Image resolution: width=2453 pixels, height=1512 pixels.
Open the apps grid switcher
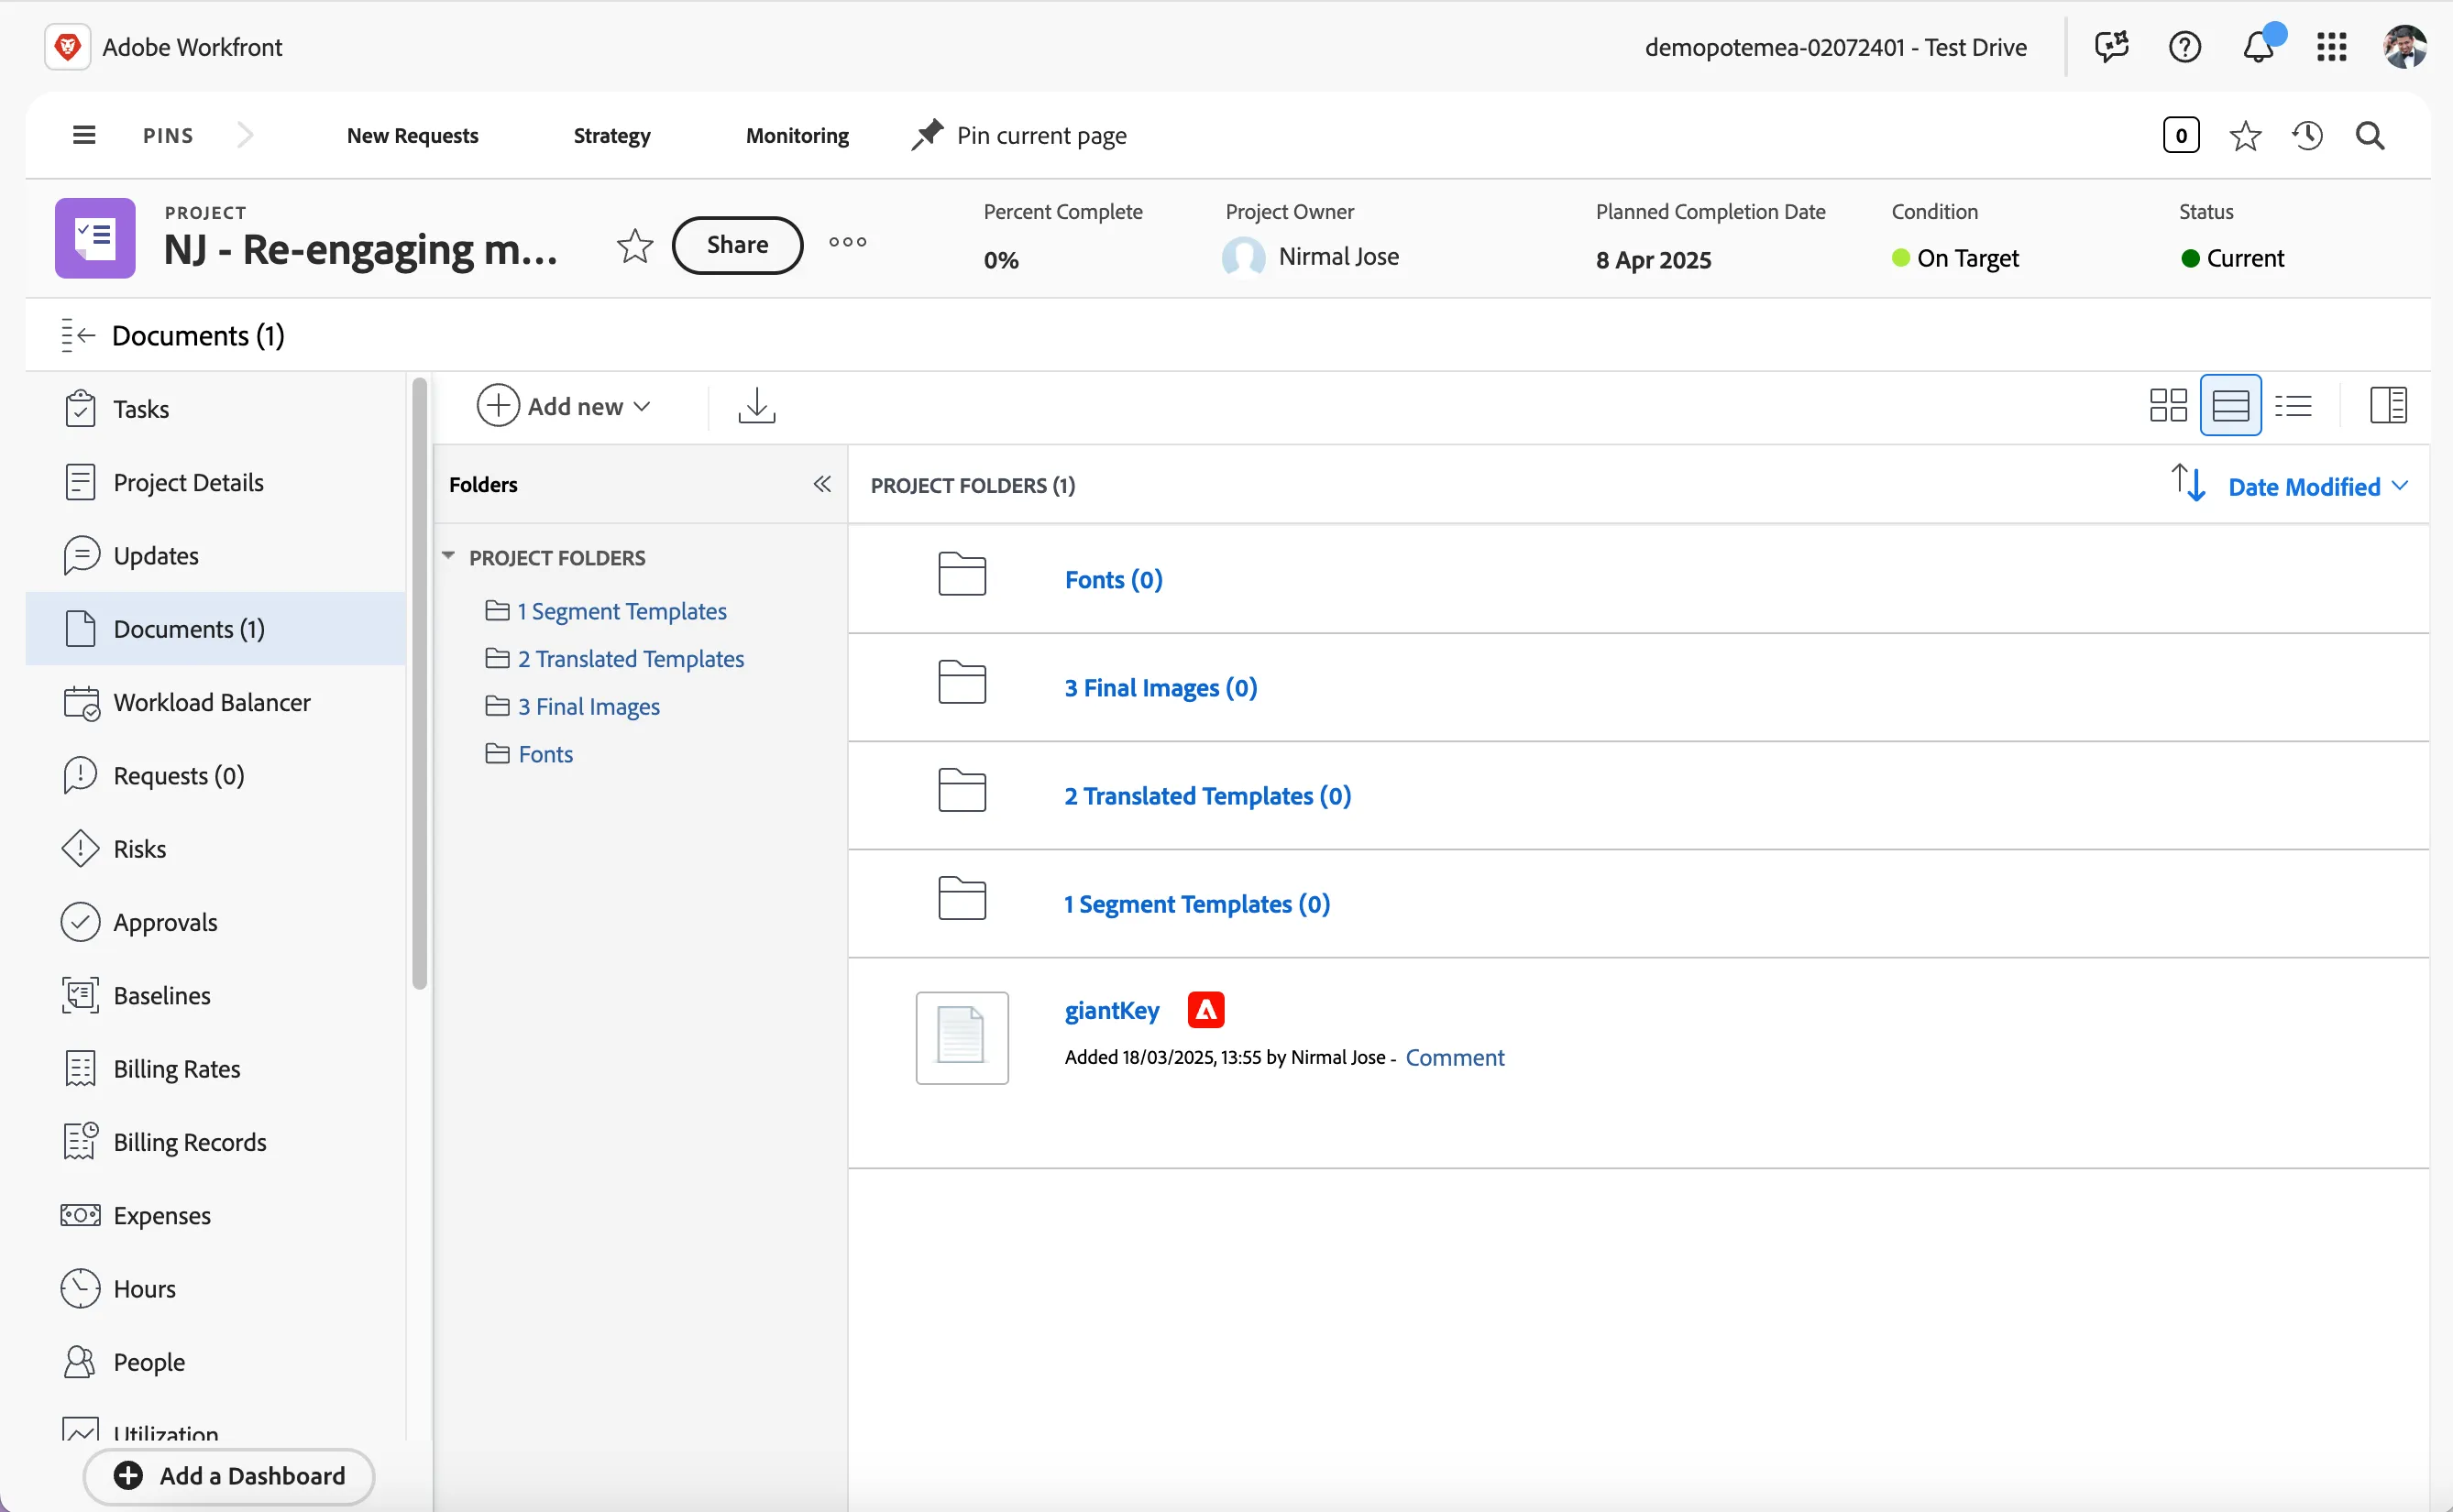[2332, 47]
